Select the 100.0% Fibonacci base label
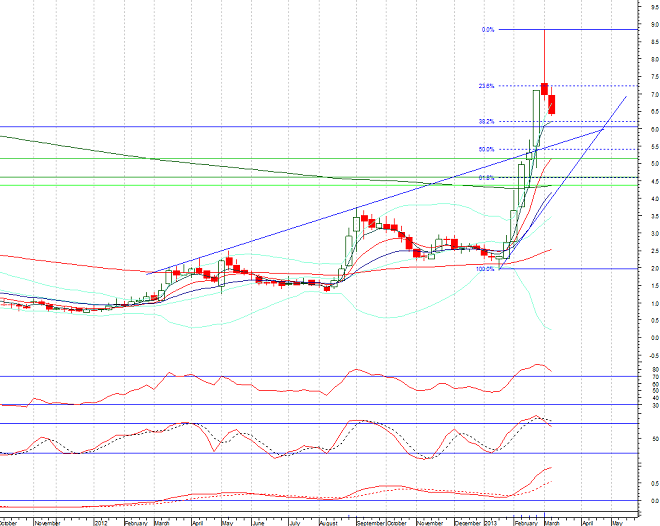This screenshot has height=526, width=660. pyautogui.click(x=486, y=268)
